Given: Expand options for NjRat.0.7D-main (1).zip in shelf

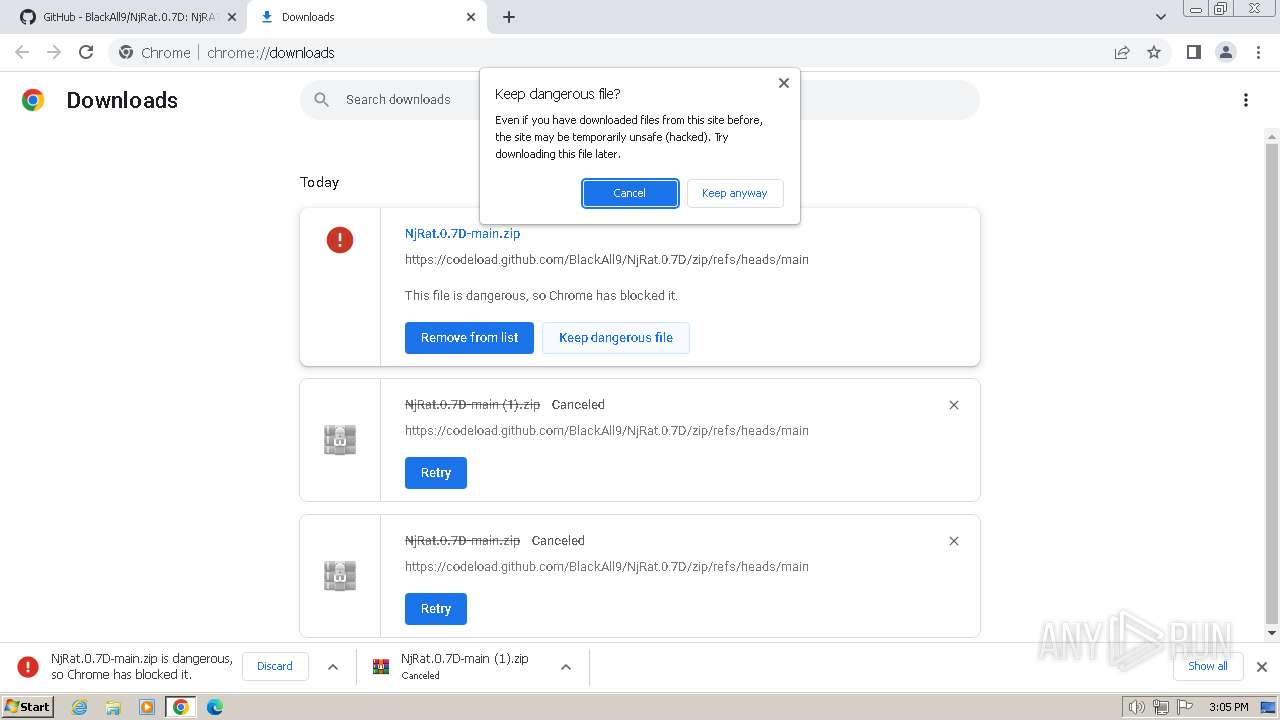Looking at the screenshot, I should (x=566, y=667).
